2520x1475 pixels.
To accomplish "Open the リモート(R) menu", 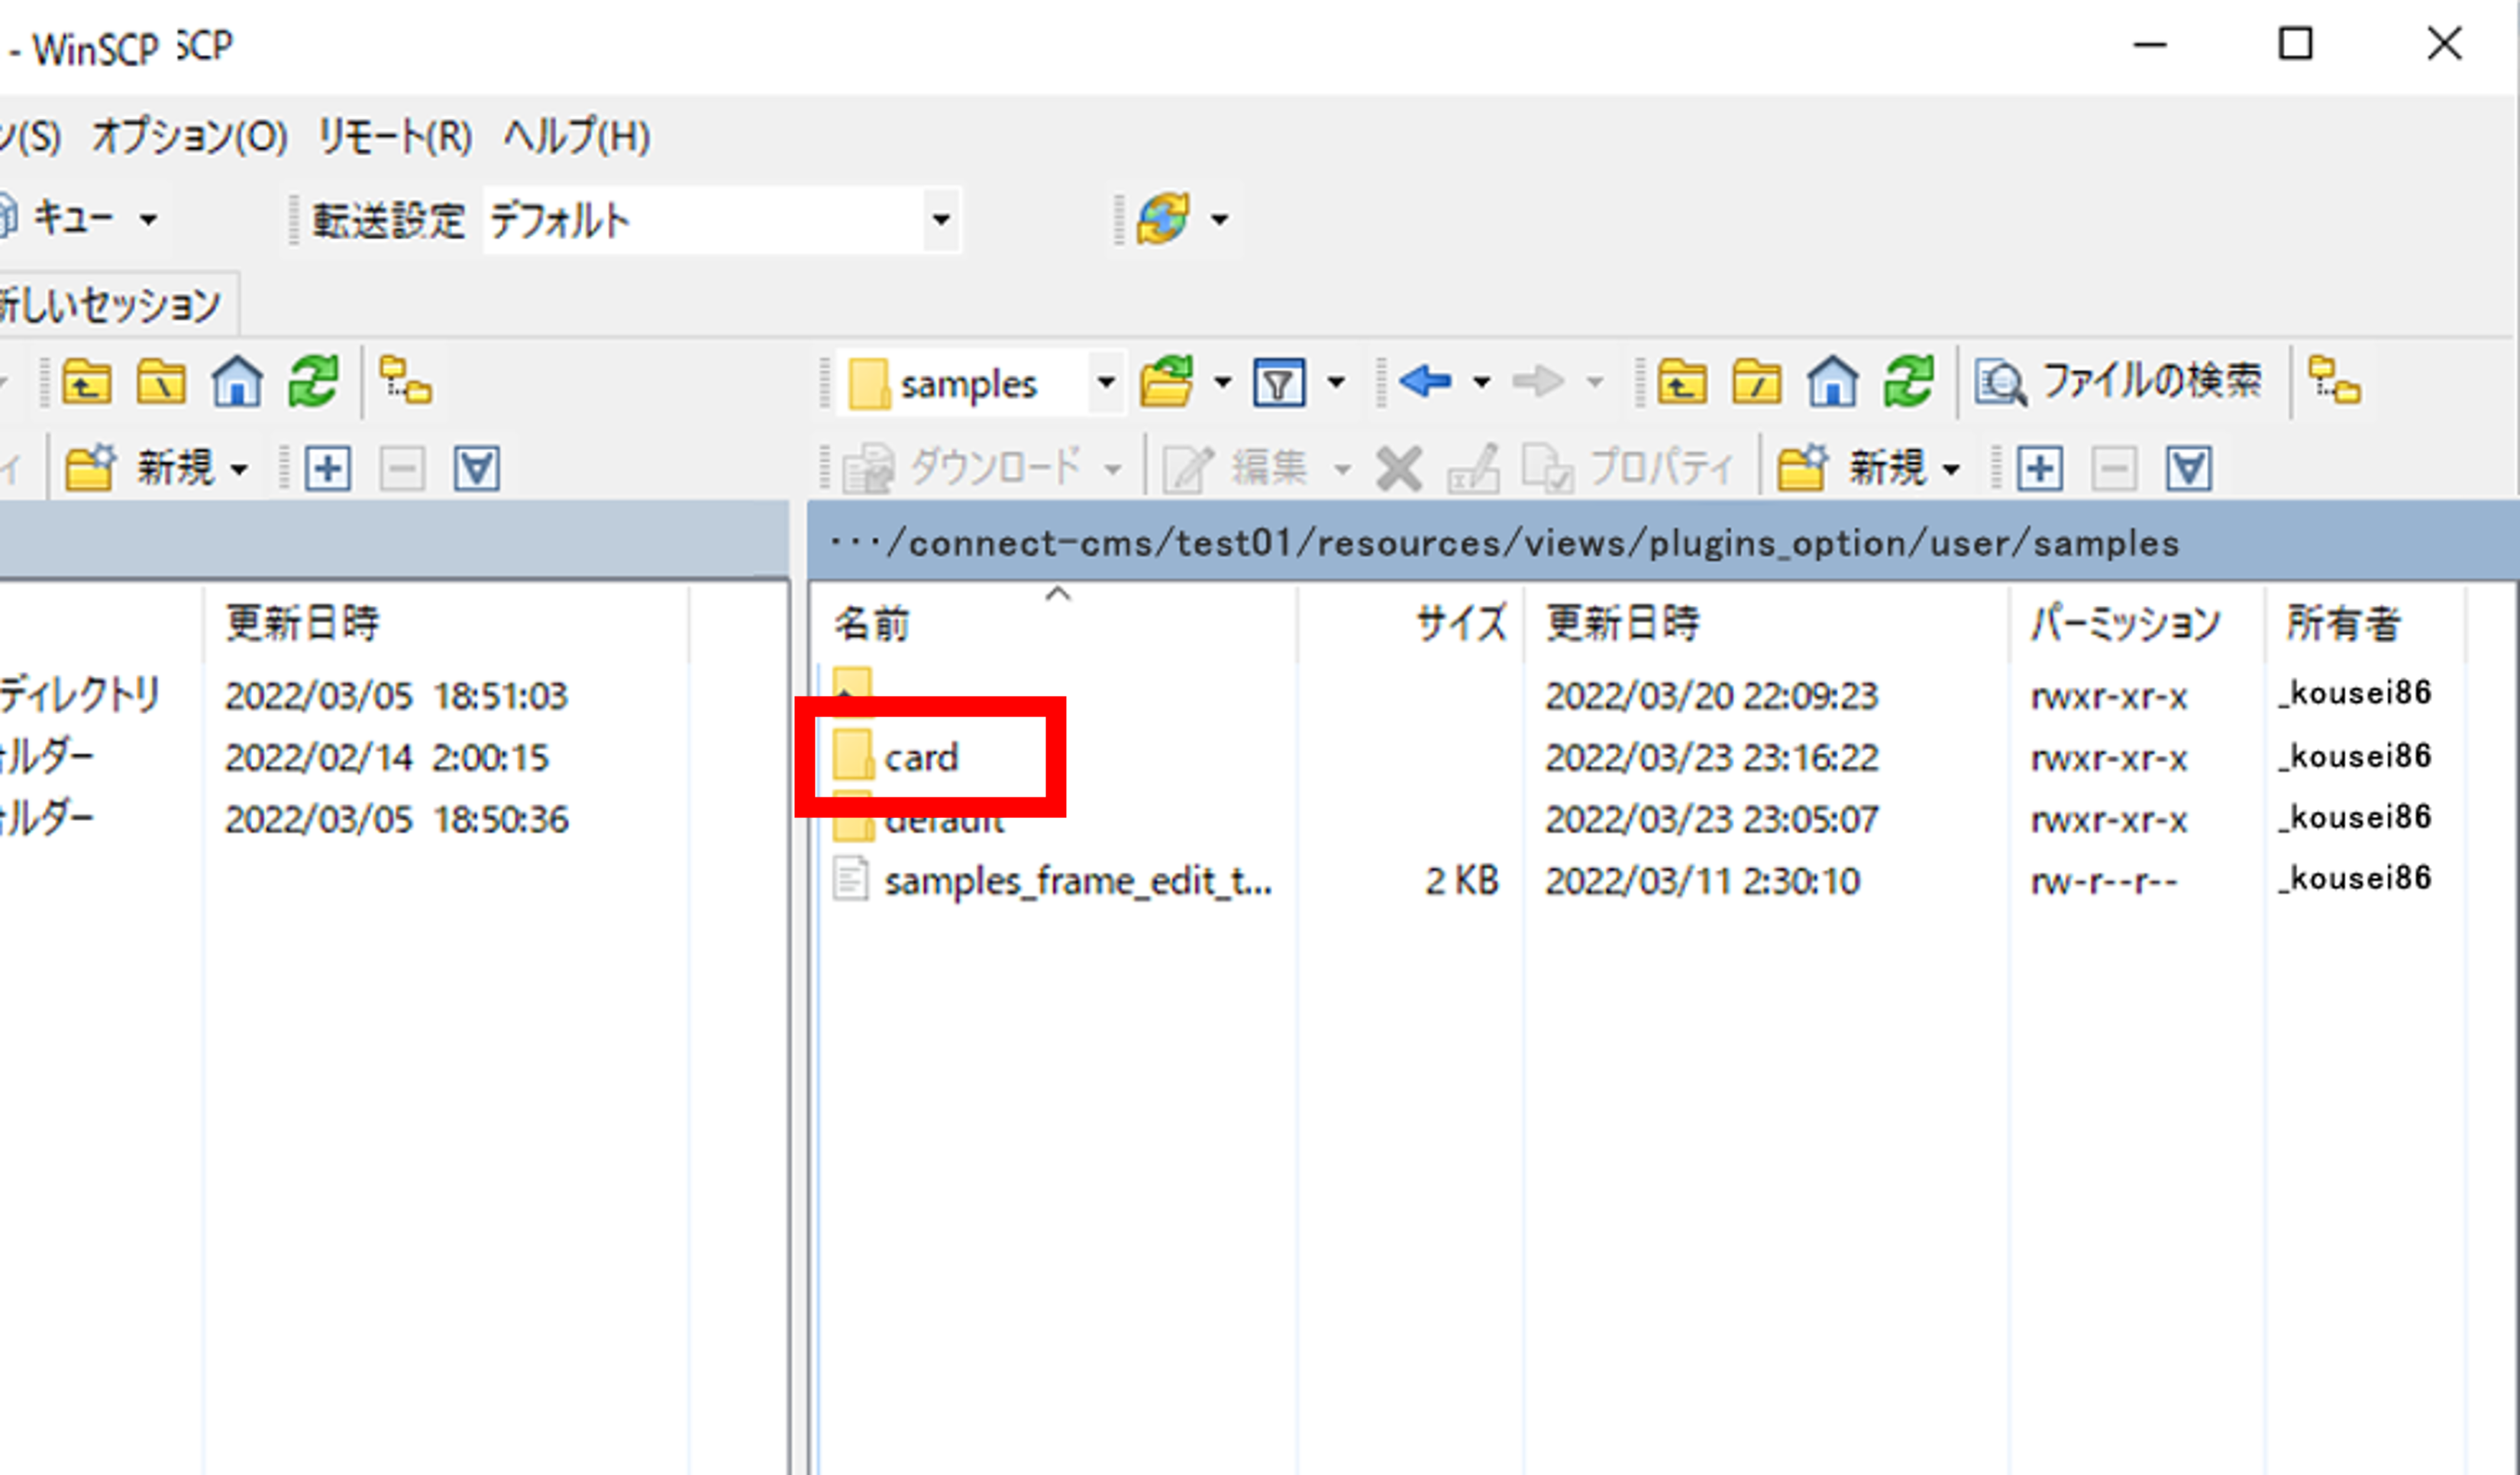I will click(395, 135).
